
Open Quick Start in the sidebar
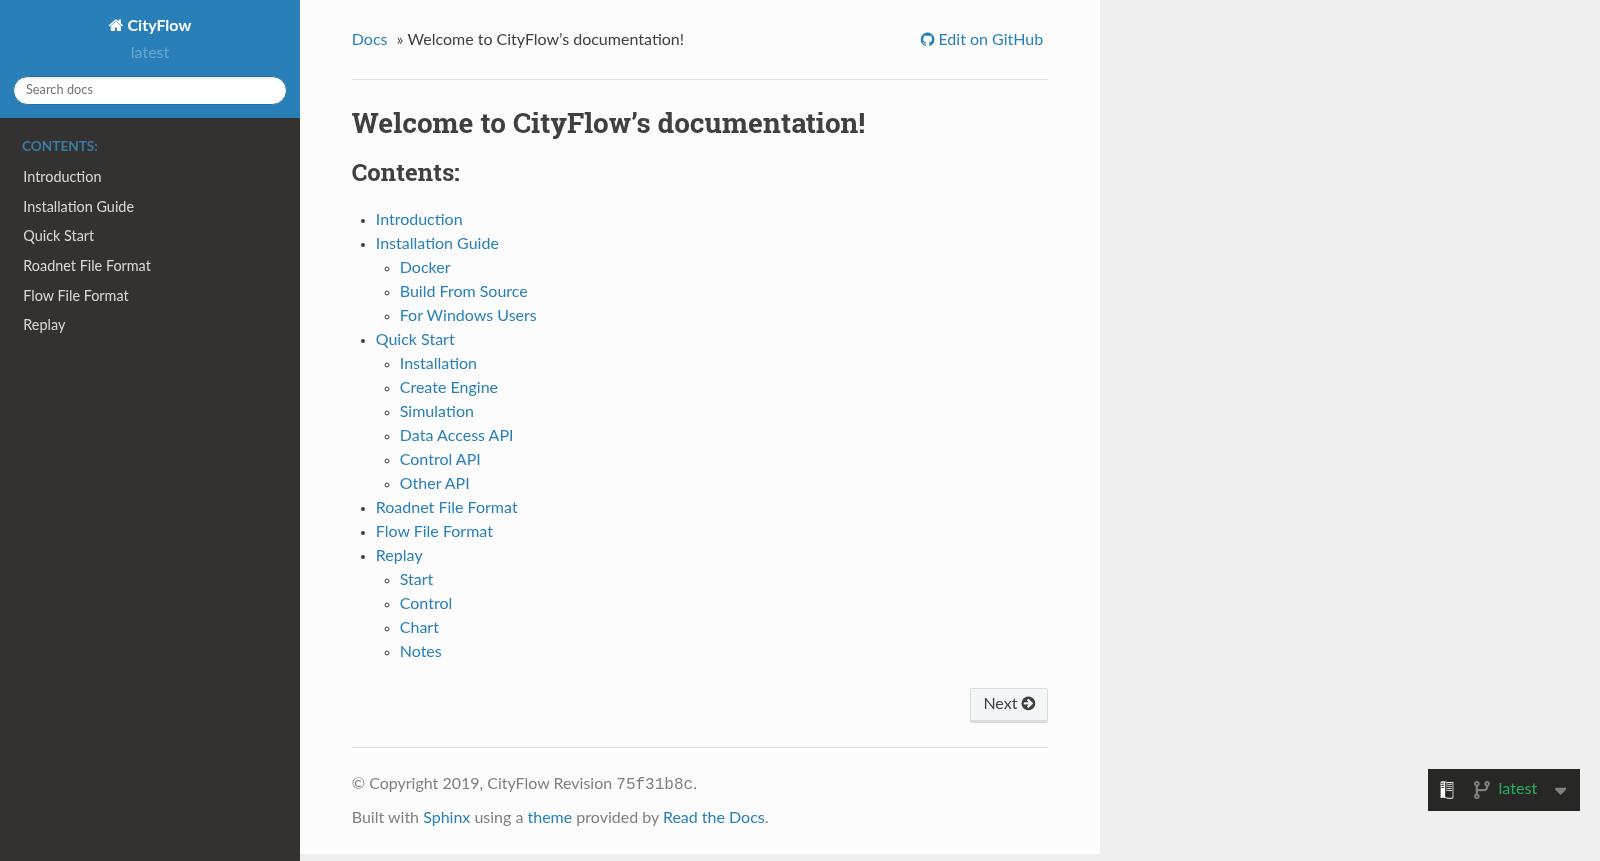(x=58, y=236)
